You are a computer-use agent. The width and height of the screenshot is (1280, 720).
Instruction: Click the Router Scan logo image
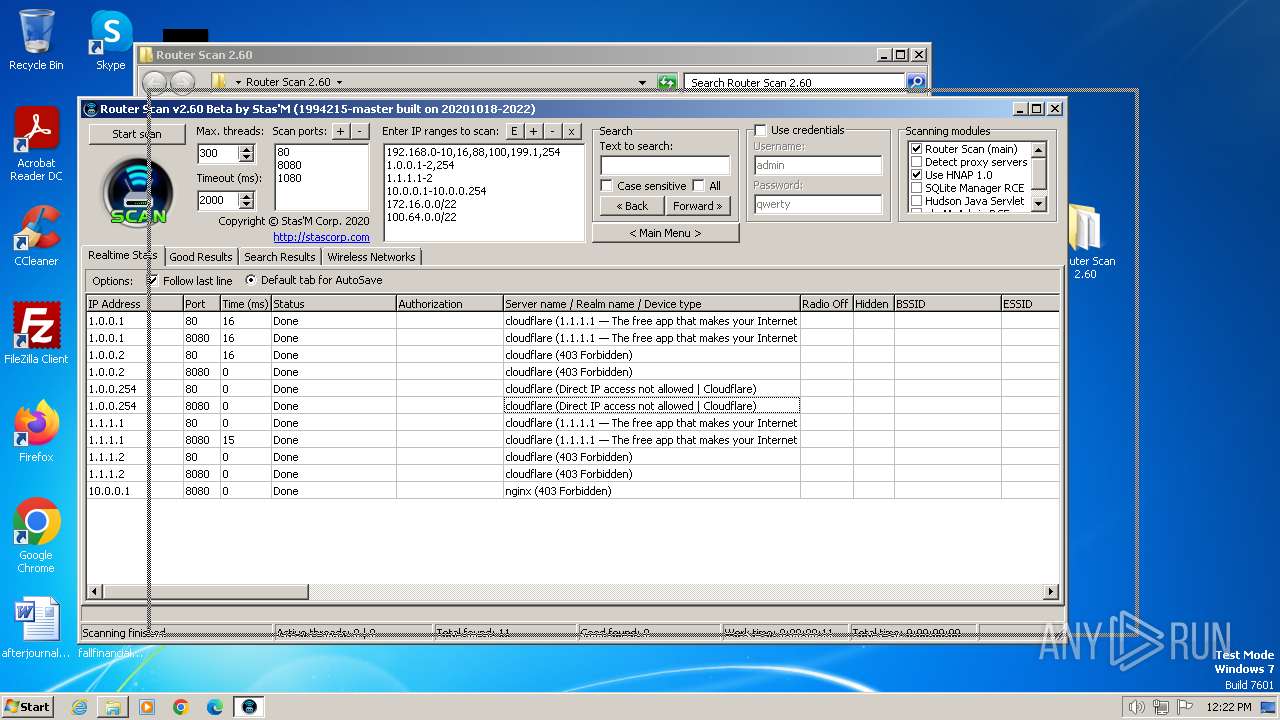click(138, 192)
